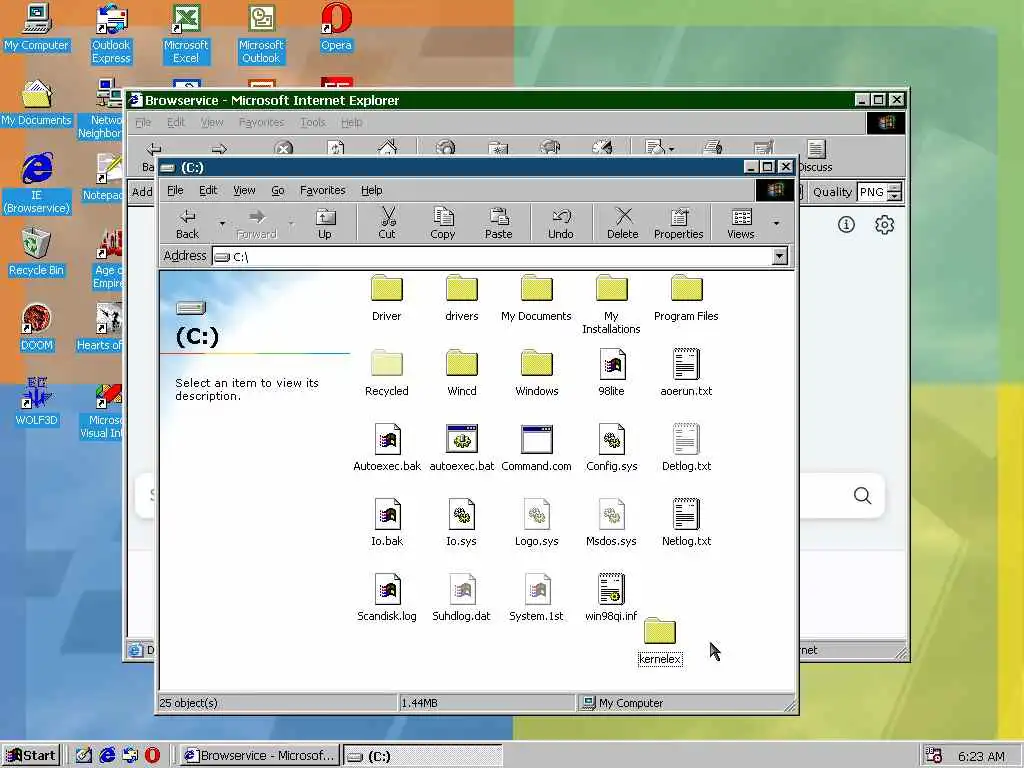The width and height of the screenshot is (1024, 768).
Task: Go back using the C: window's Back button
Action: point(187,223)
